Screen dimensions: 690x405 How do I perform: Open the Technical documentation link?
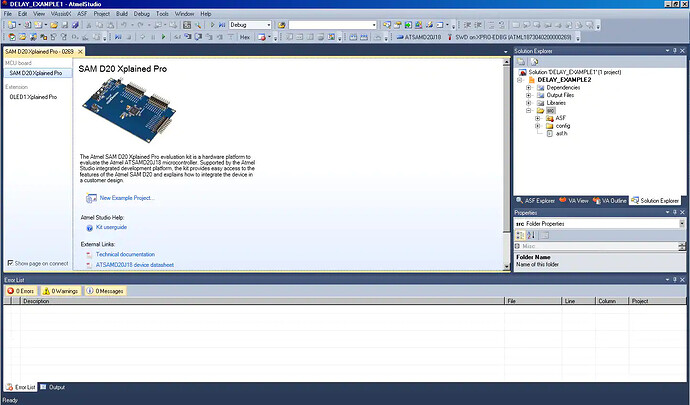click(125, 254)
